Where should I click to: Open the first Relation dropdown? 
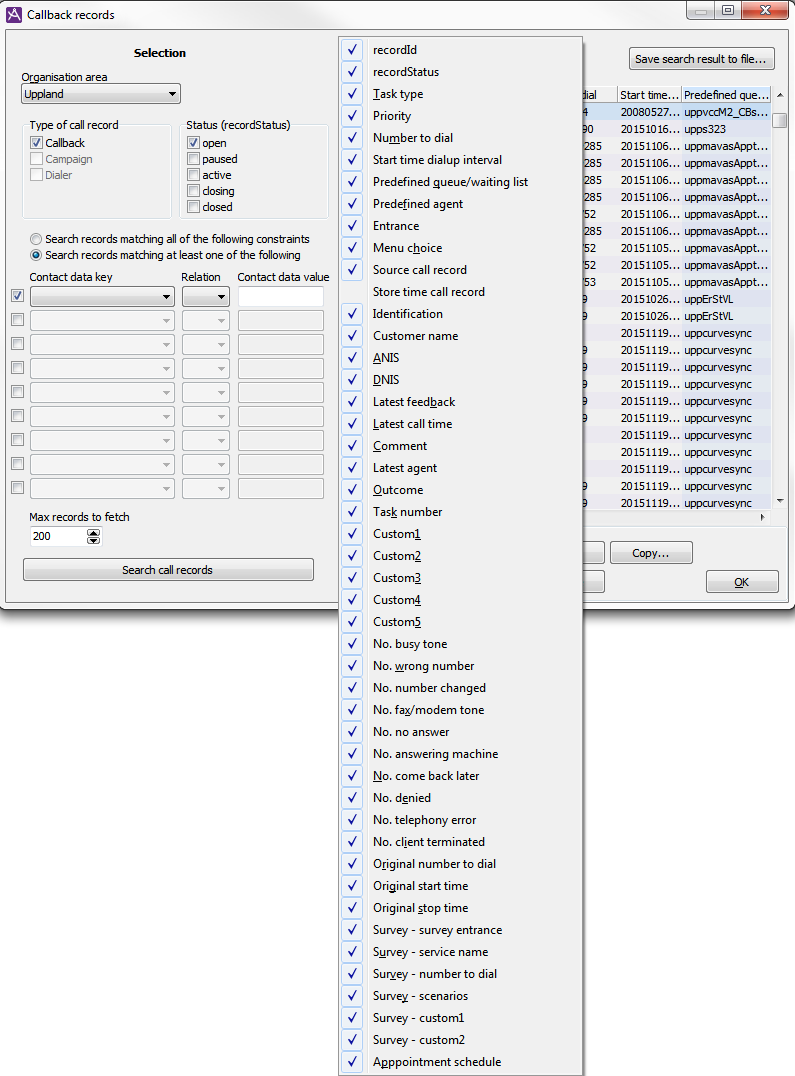click(205, 297)
